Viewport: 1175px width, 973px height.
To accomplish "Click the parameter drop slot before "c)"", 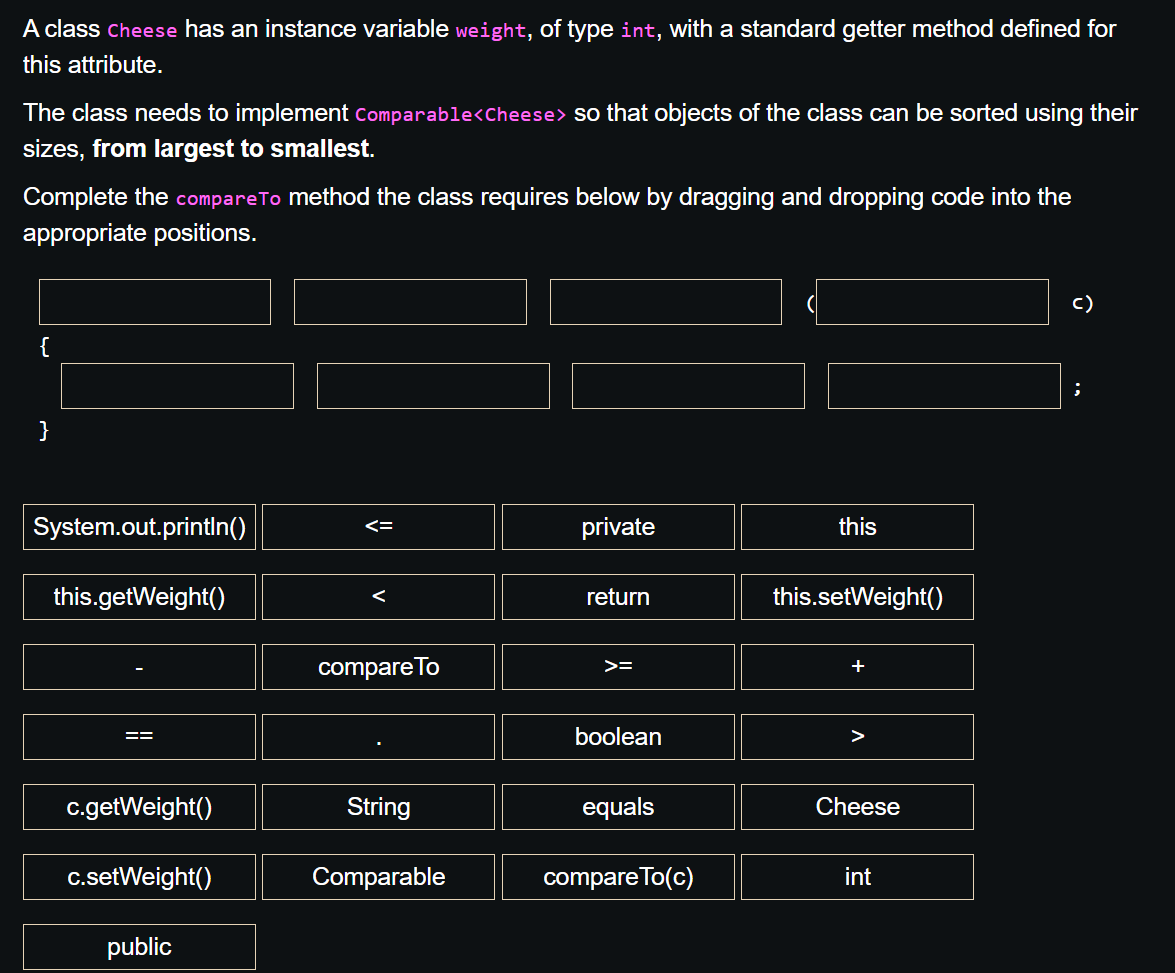I will (x=931, y=301).
